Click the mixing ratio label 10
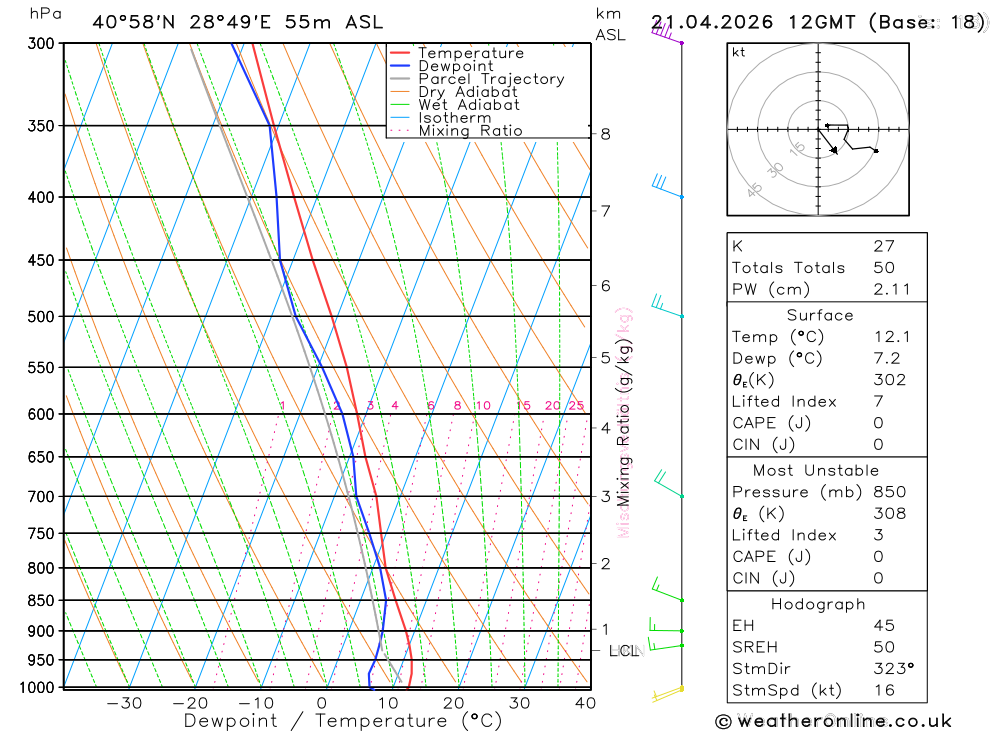1000x733 pixels. (483, 406)
